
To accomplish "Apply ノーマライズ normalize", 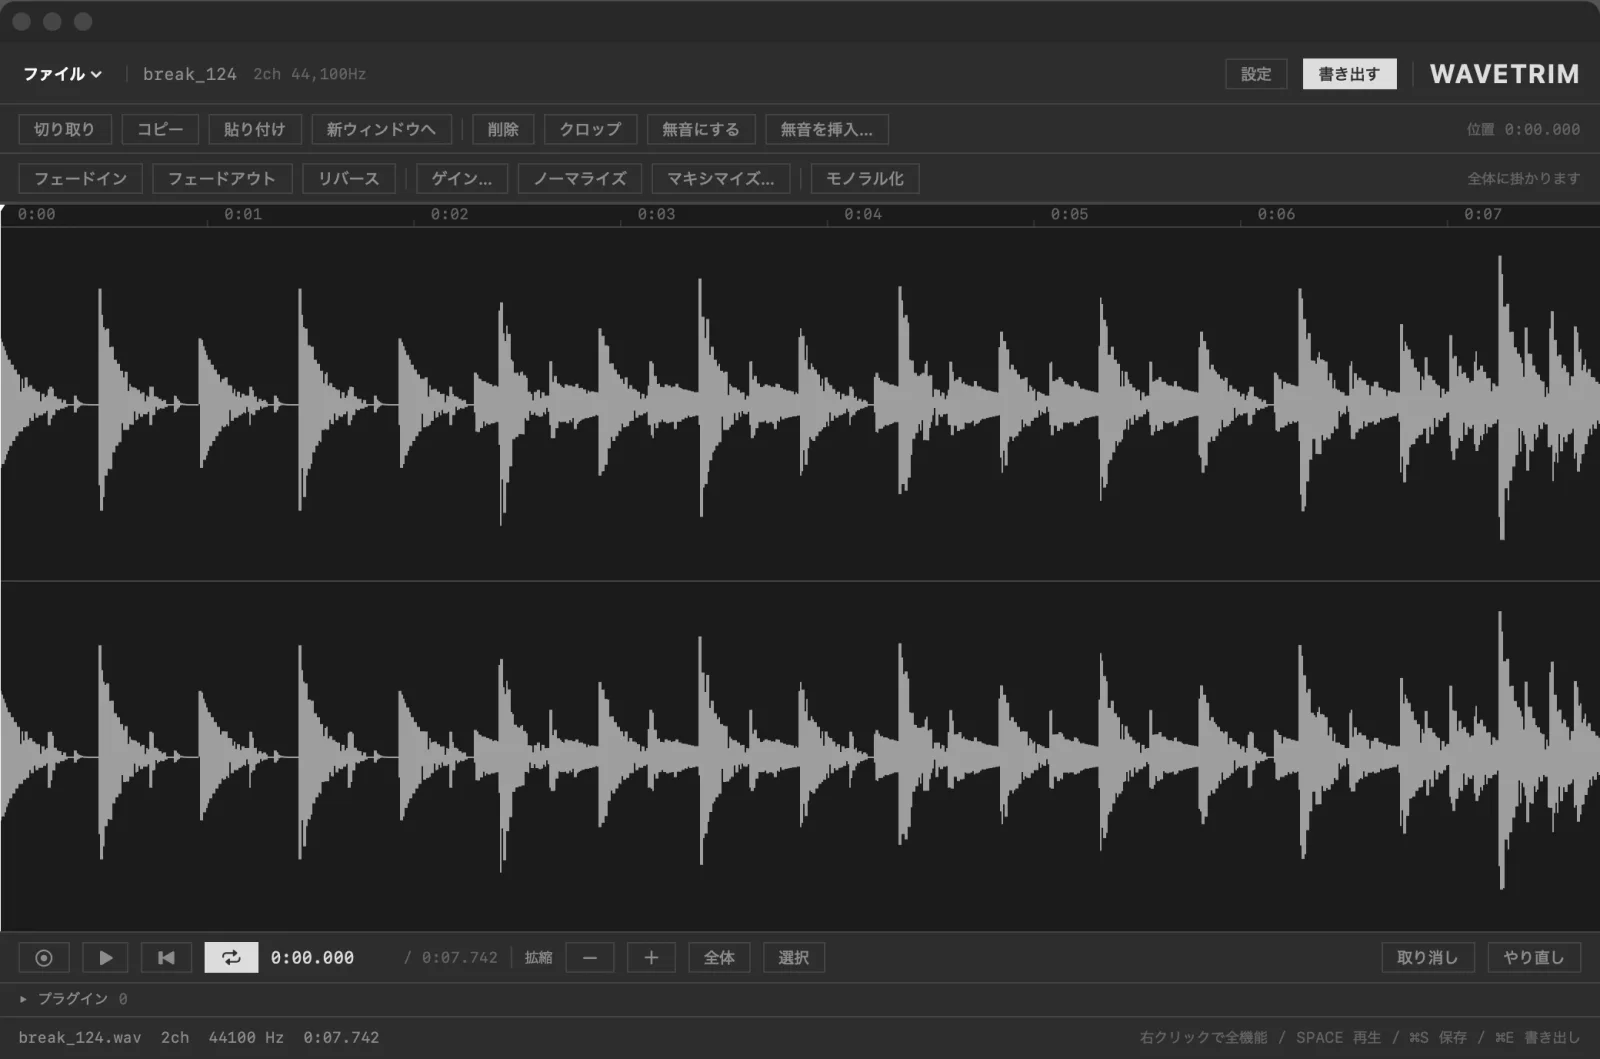I will click(580, 179).
